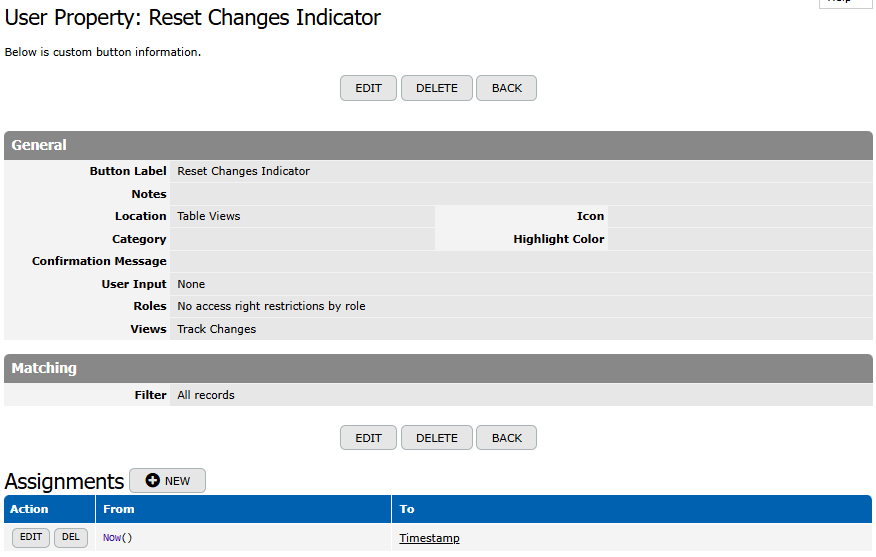Go back using the lower BACK button
The image size is (876, 557).
[x=506, y=438]
